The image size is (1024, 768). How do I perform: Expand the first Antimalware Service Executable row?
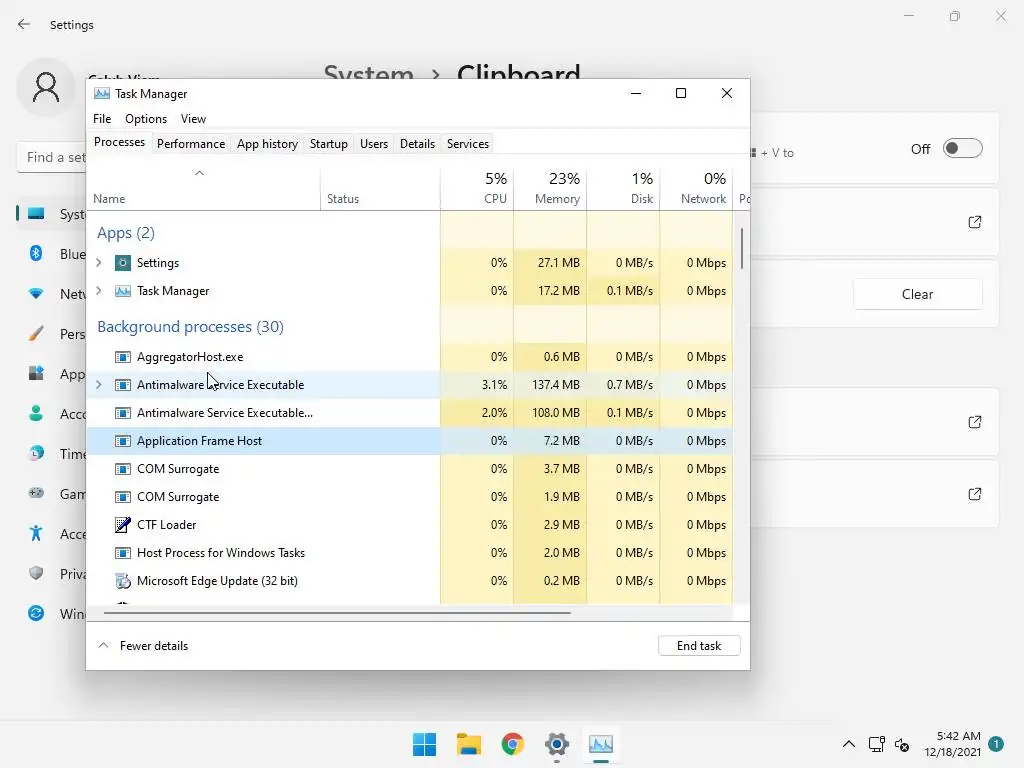99,385
